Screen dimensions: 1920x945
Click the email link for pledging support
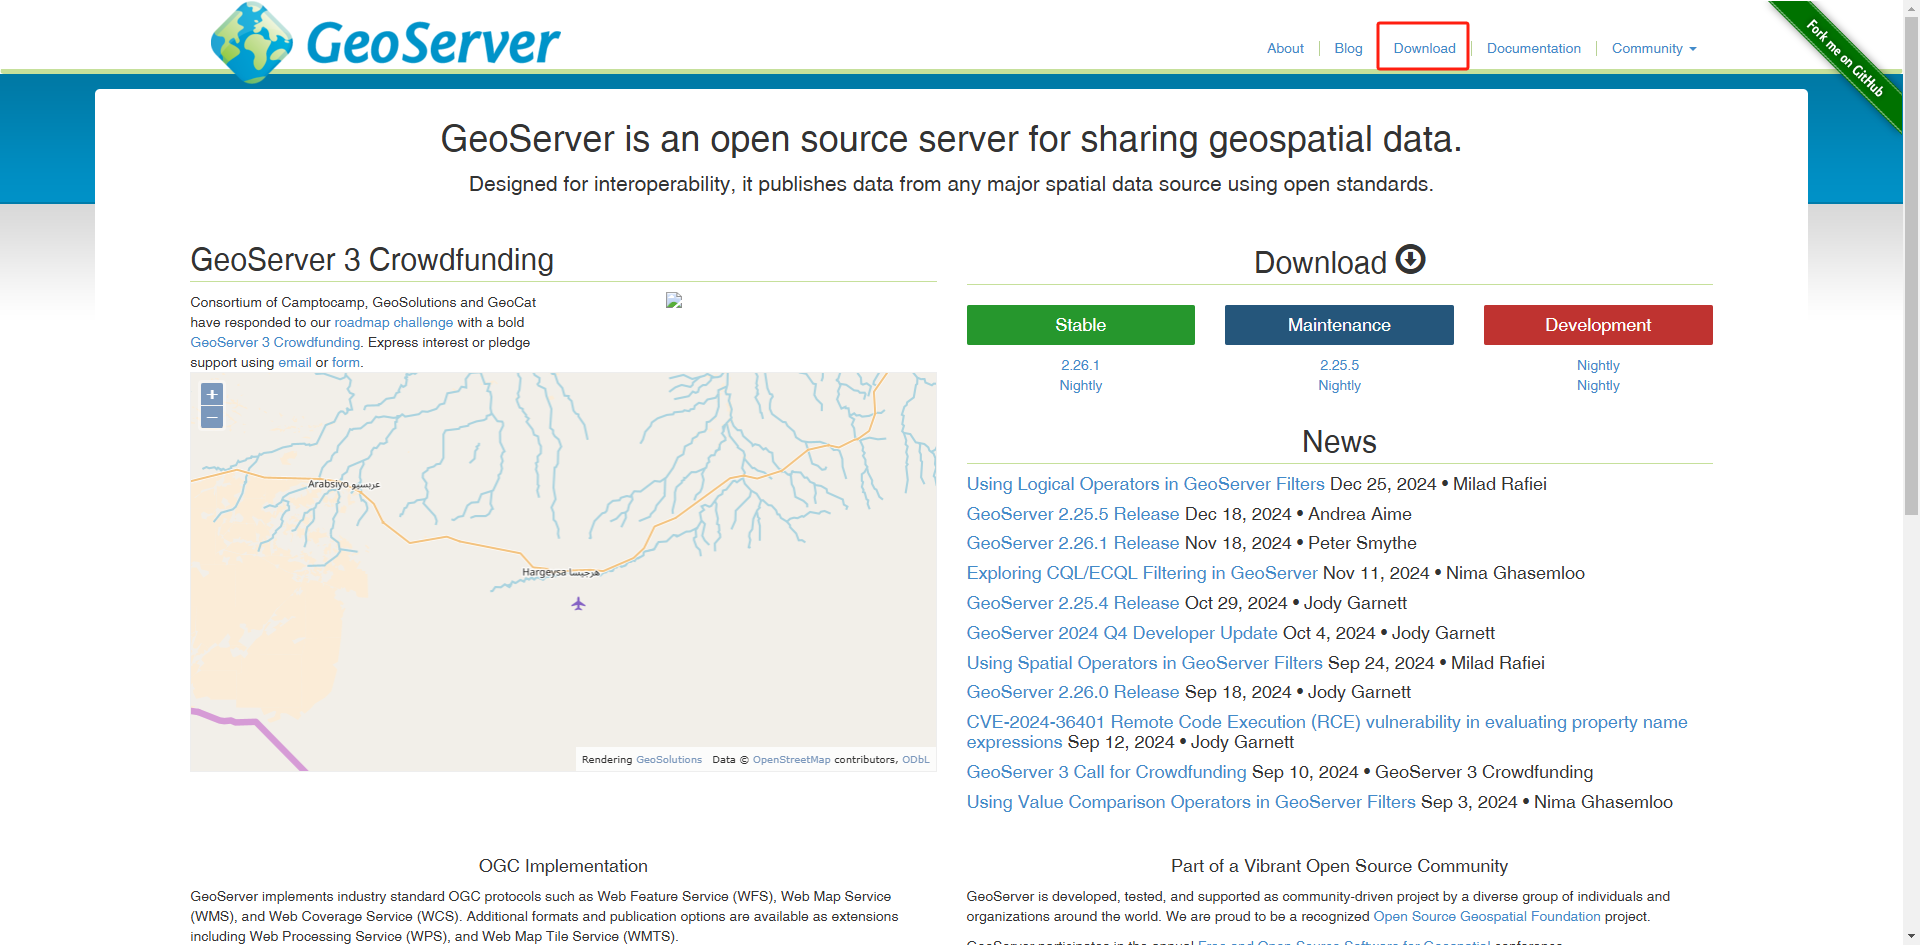pyautogui.click(x=295, y=362)
